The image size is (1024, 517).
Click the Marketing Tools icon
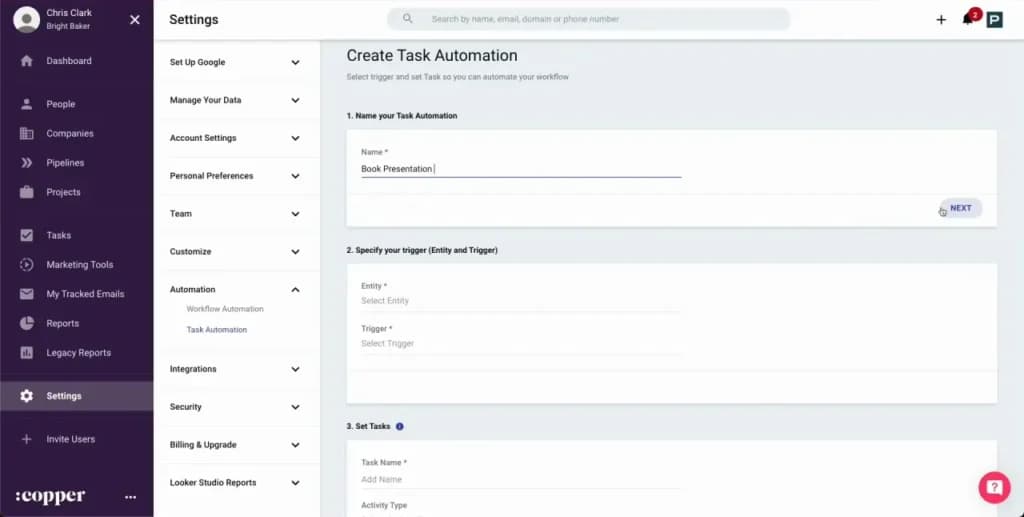click(26, 264)
